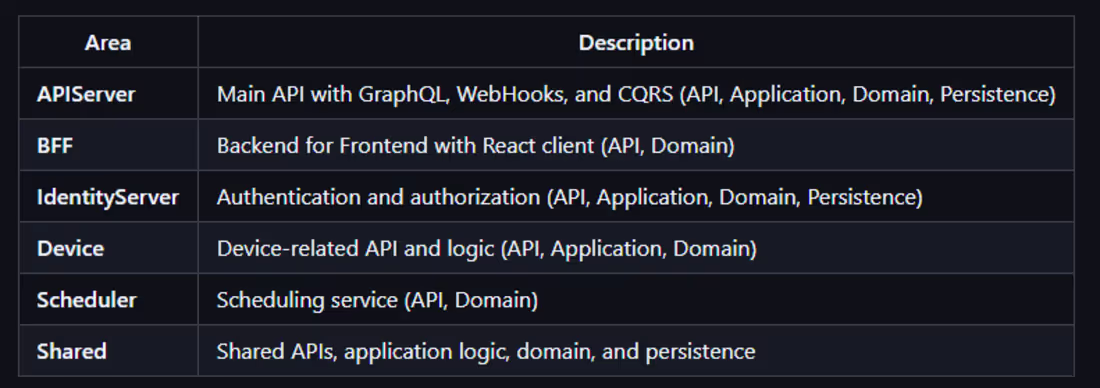Click the Area column header
The width and height of the screenshot is (1100, 388).
[108, 43]
